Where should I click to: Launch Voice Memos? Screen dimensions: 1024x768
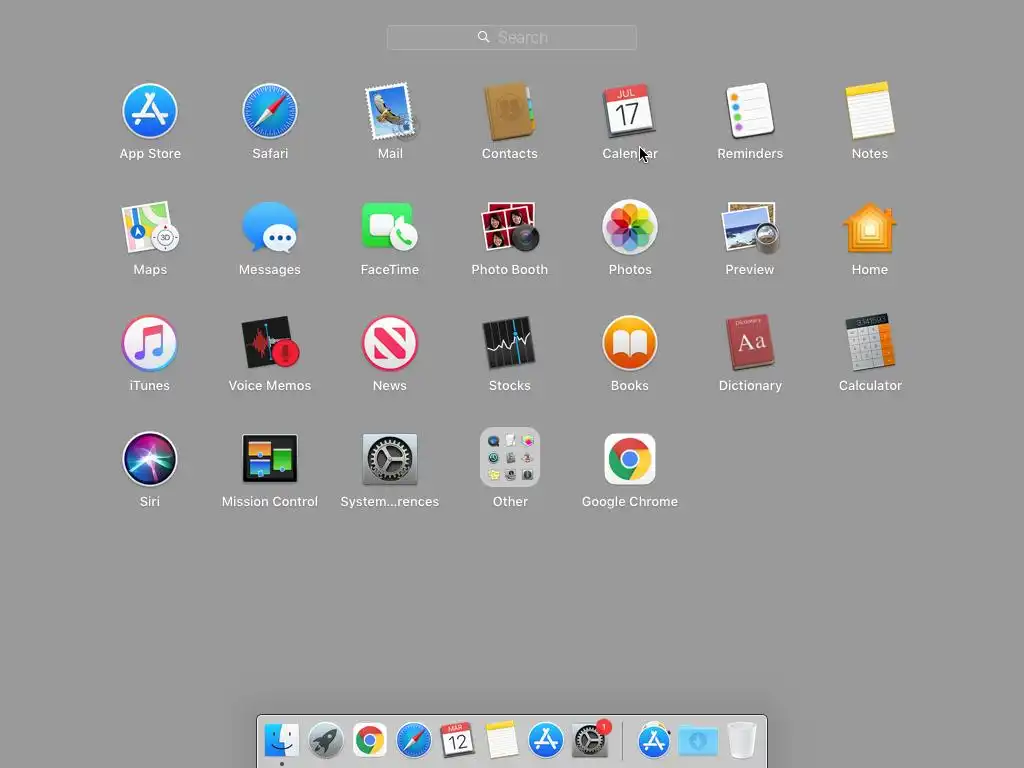(x=270, y=344)
